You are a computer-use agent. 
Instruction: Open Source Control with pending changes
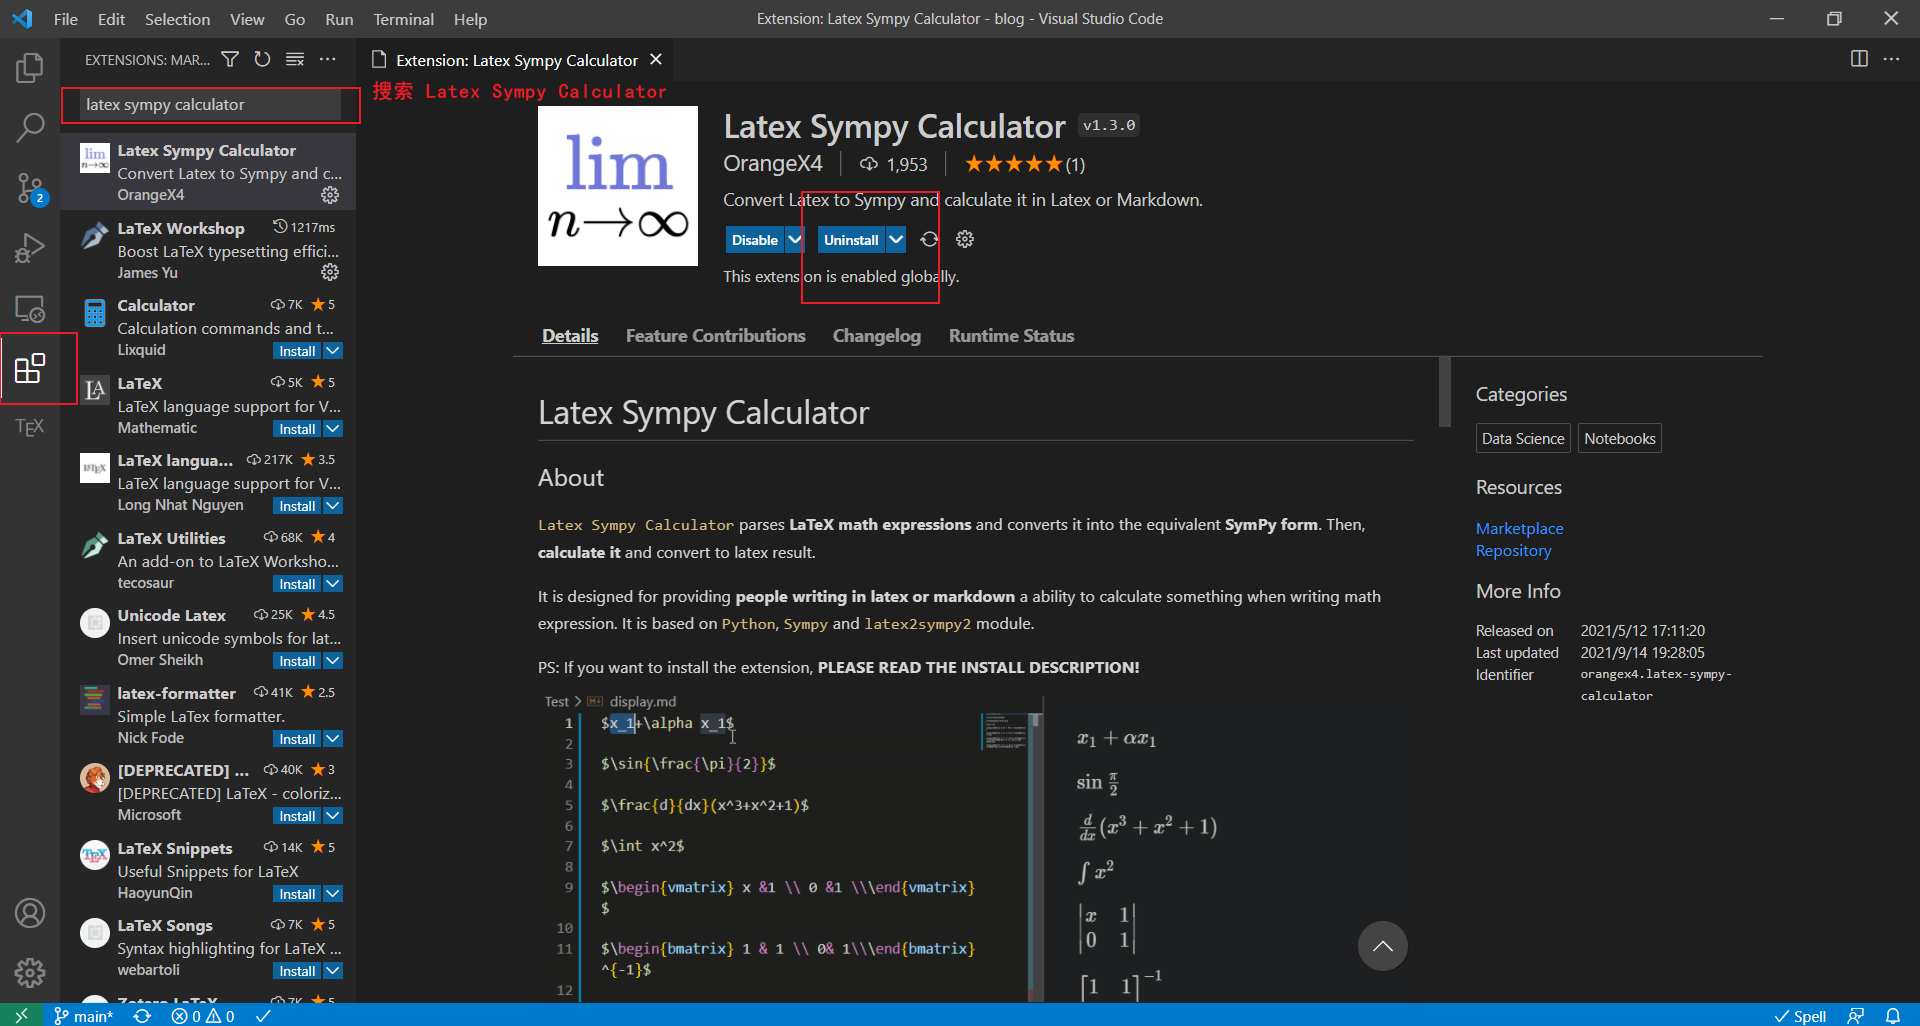click(30, 188)
